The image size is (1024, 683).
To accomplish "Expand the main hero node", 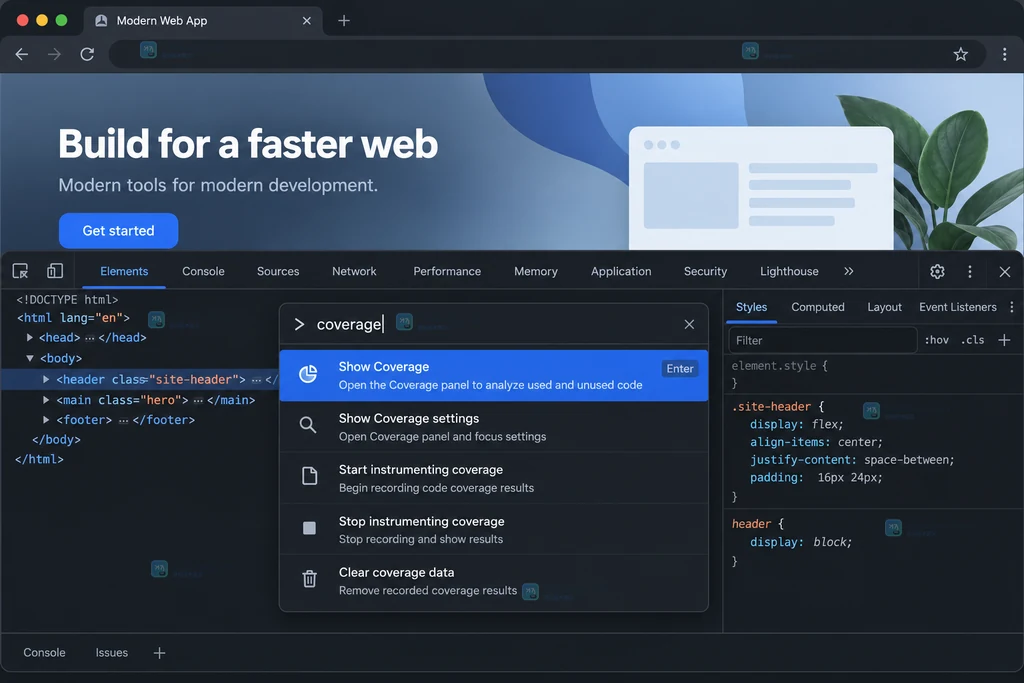I will tap(46, 400).
